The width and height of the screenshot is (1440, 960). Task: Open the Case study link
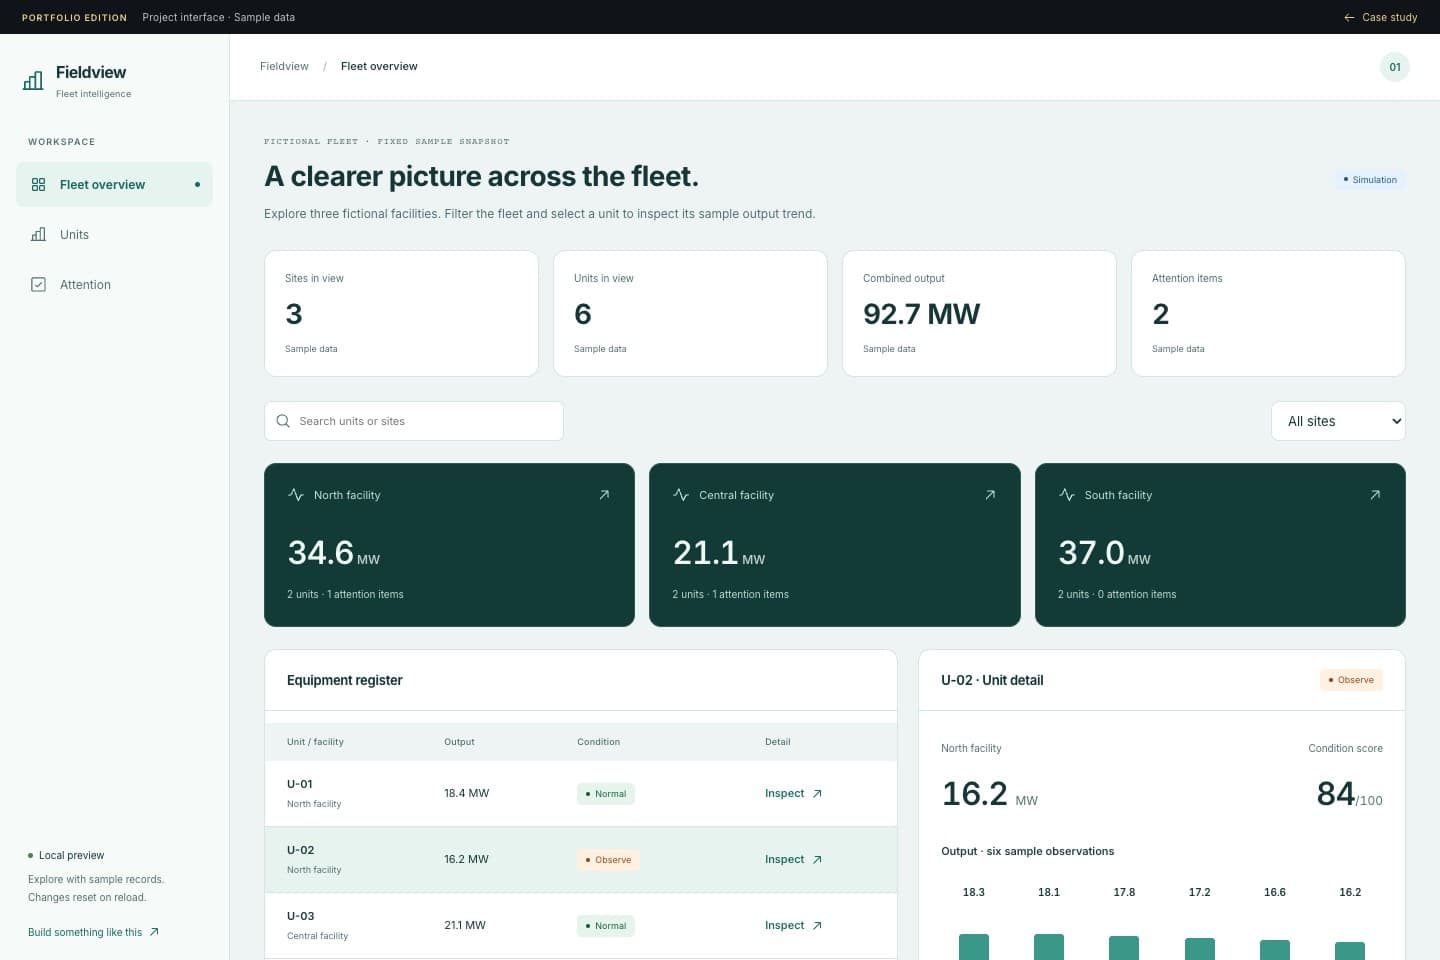tap(1380, 17)
